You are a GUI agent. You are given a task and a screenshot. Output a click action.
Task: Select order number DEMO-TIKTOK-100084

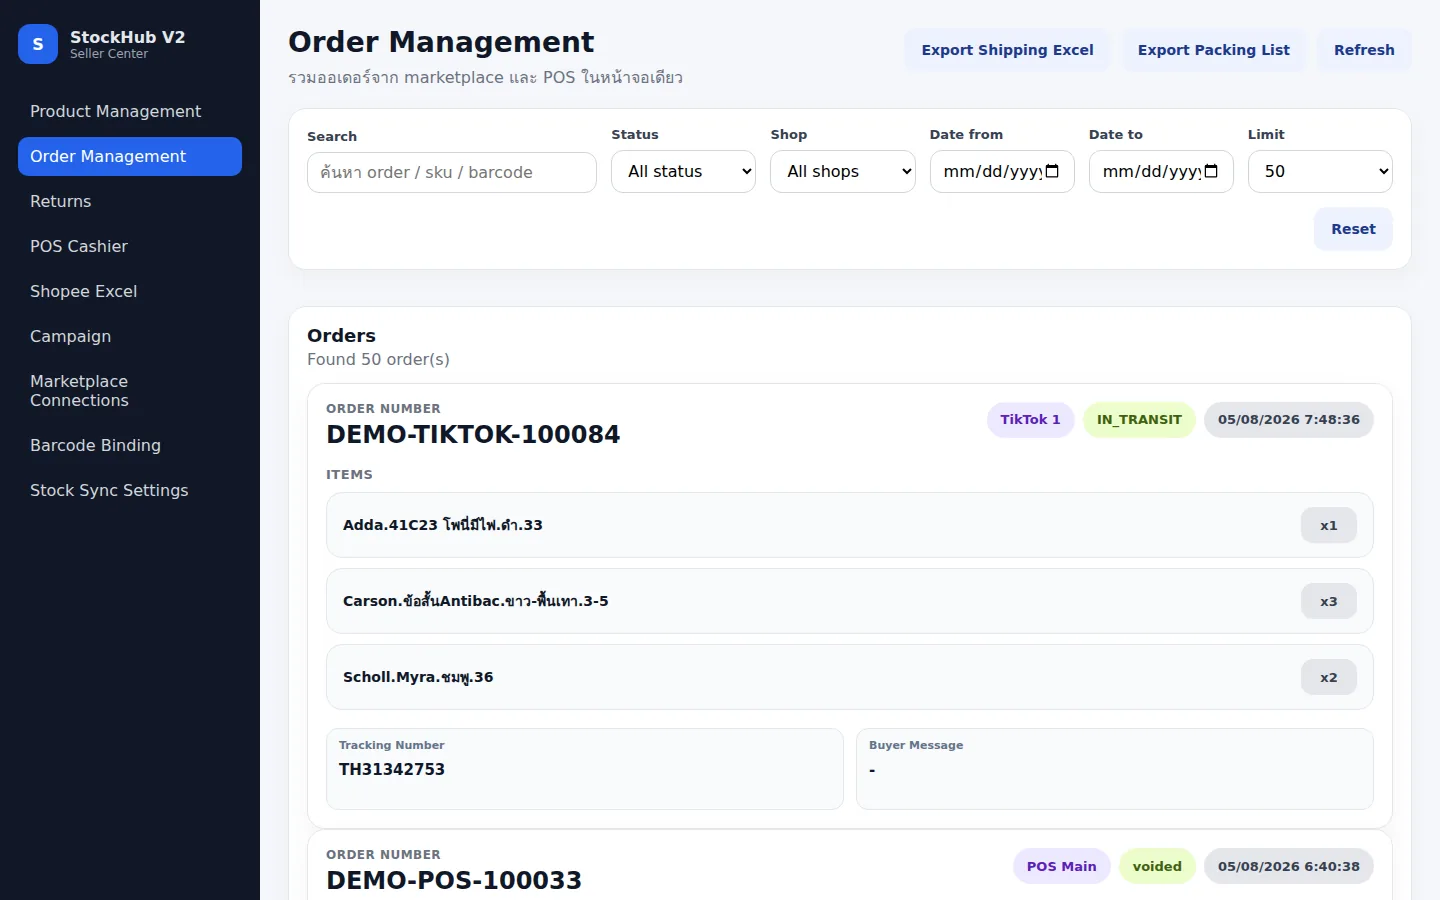pyautogui.click(x=473, y=434)
